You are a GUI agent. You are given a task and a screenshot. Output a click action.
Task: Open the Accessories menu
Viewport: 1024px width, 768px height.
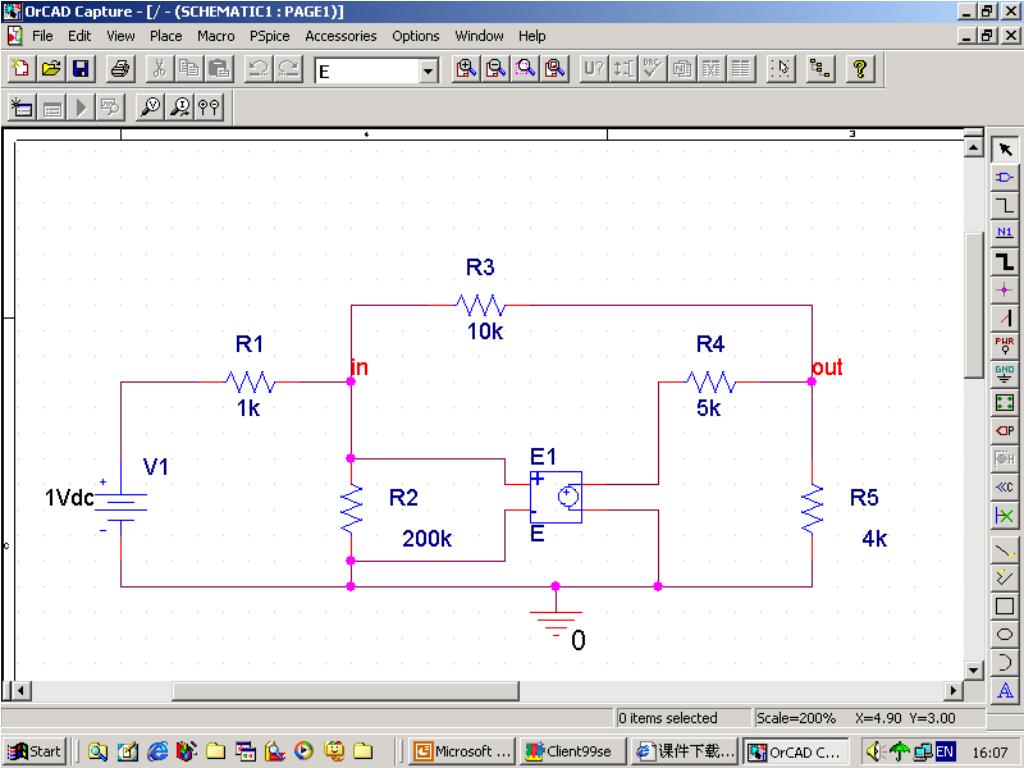tap(340, 36)
